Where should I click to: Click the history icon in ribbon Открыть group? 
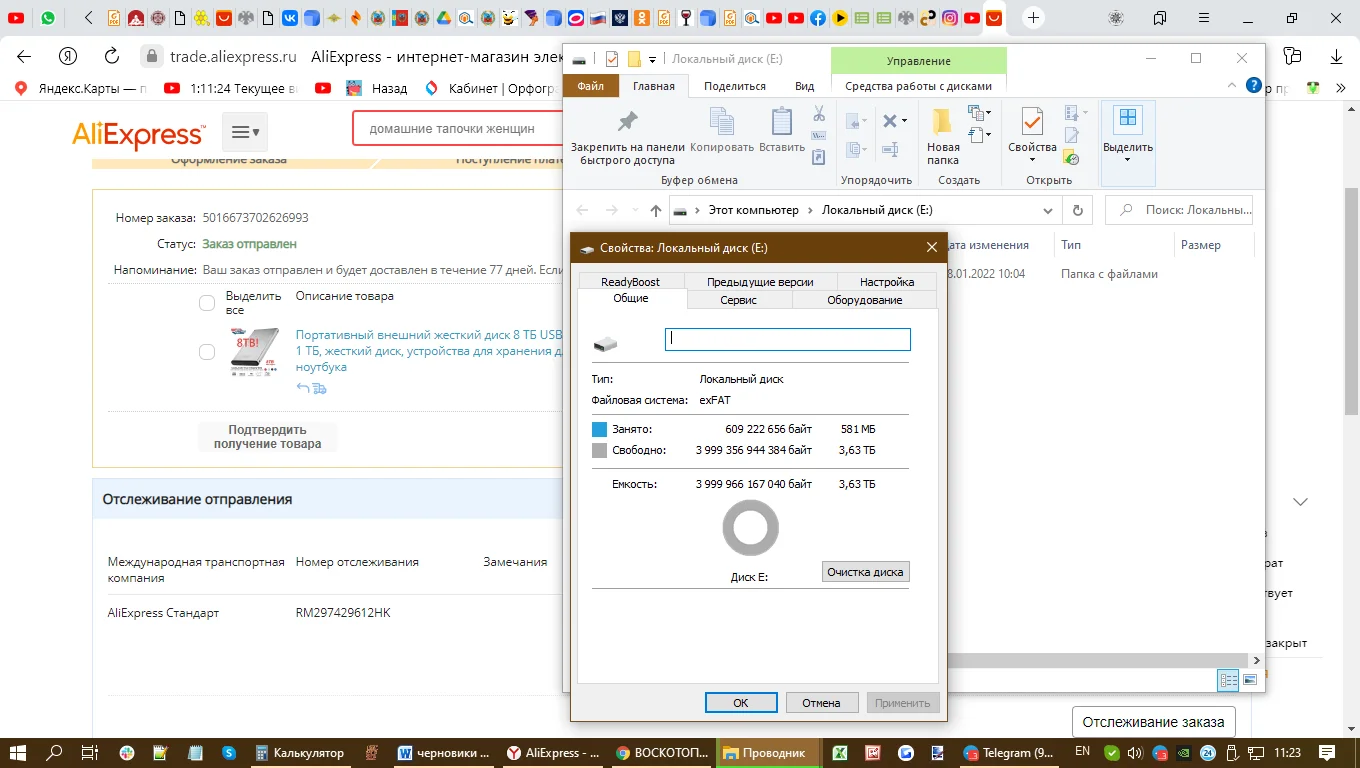coord(1071,157)
